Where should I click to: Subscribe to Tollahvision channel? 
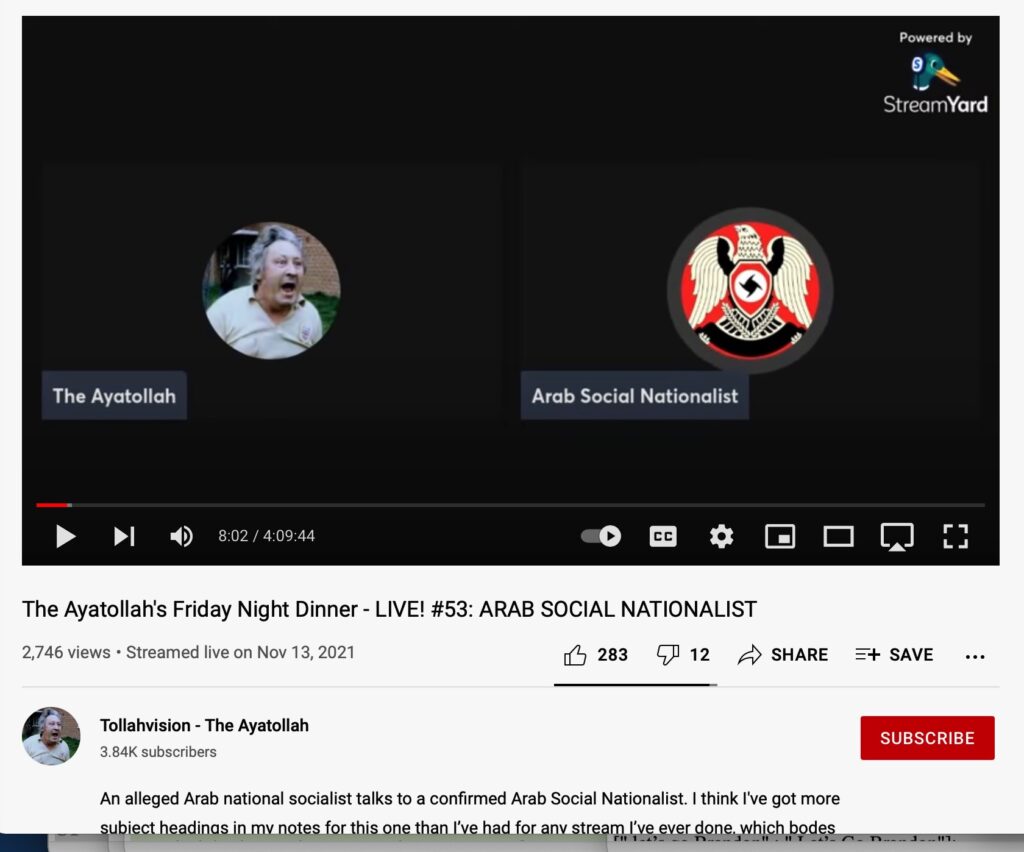point(927,738)
